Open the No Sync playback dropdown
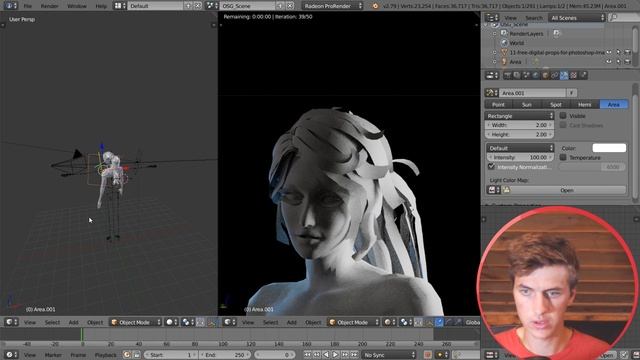640x360 pixels. tap(389, 355)
